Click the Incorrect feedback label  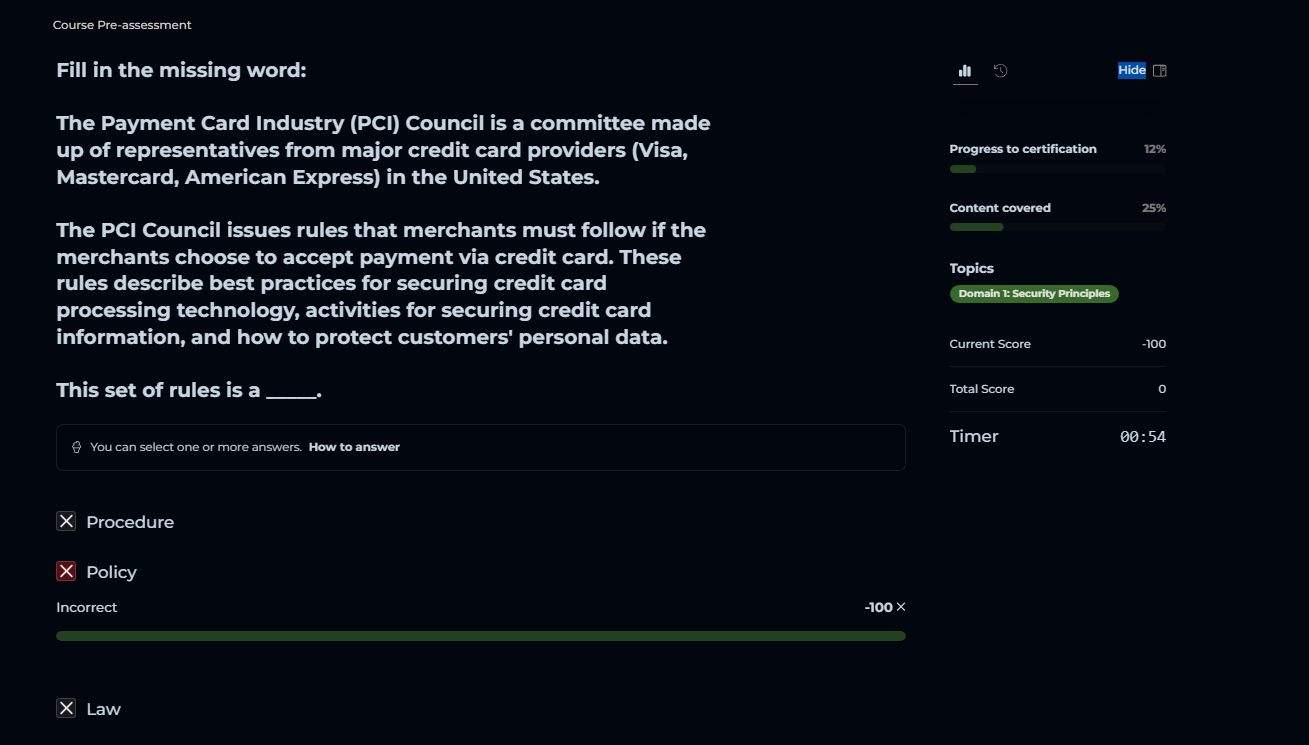[x=87, y=607]
